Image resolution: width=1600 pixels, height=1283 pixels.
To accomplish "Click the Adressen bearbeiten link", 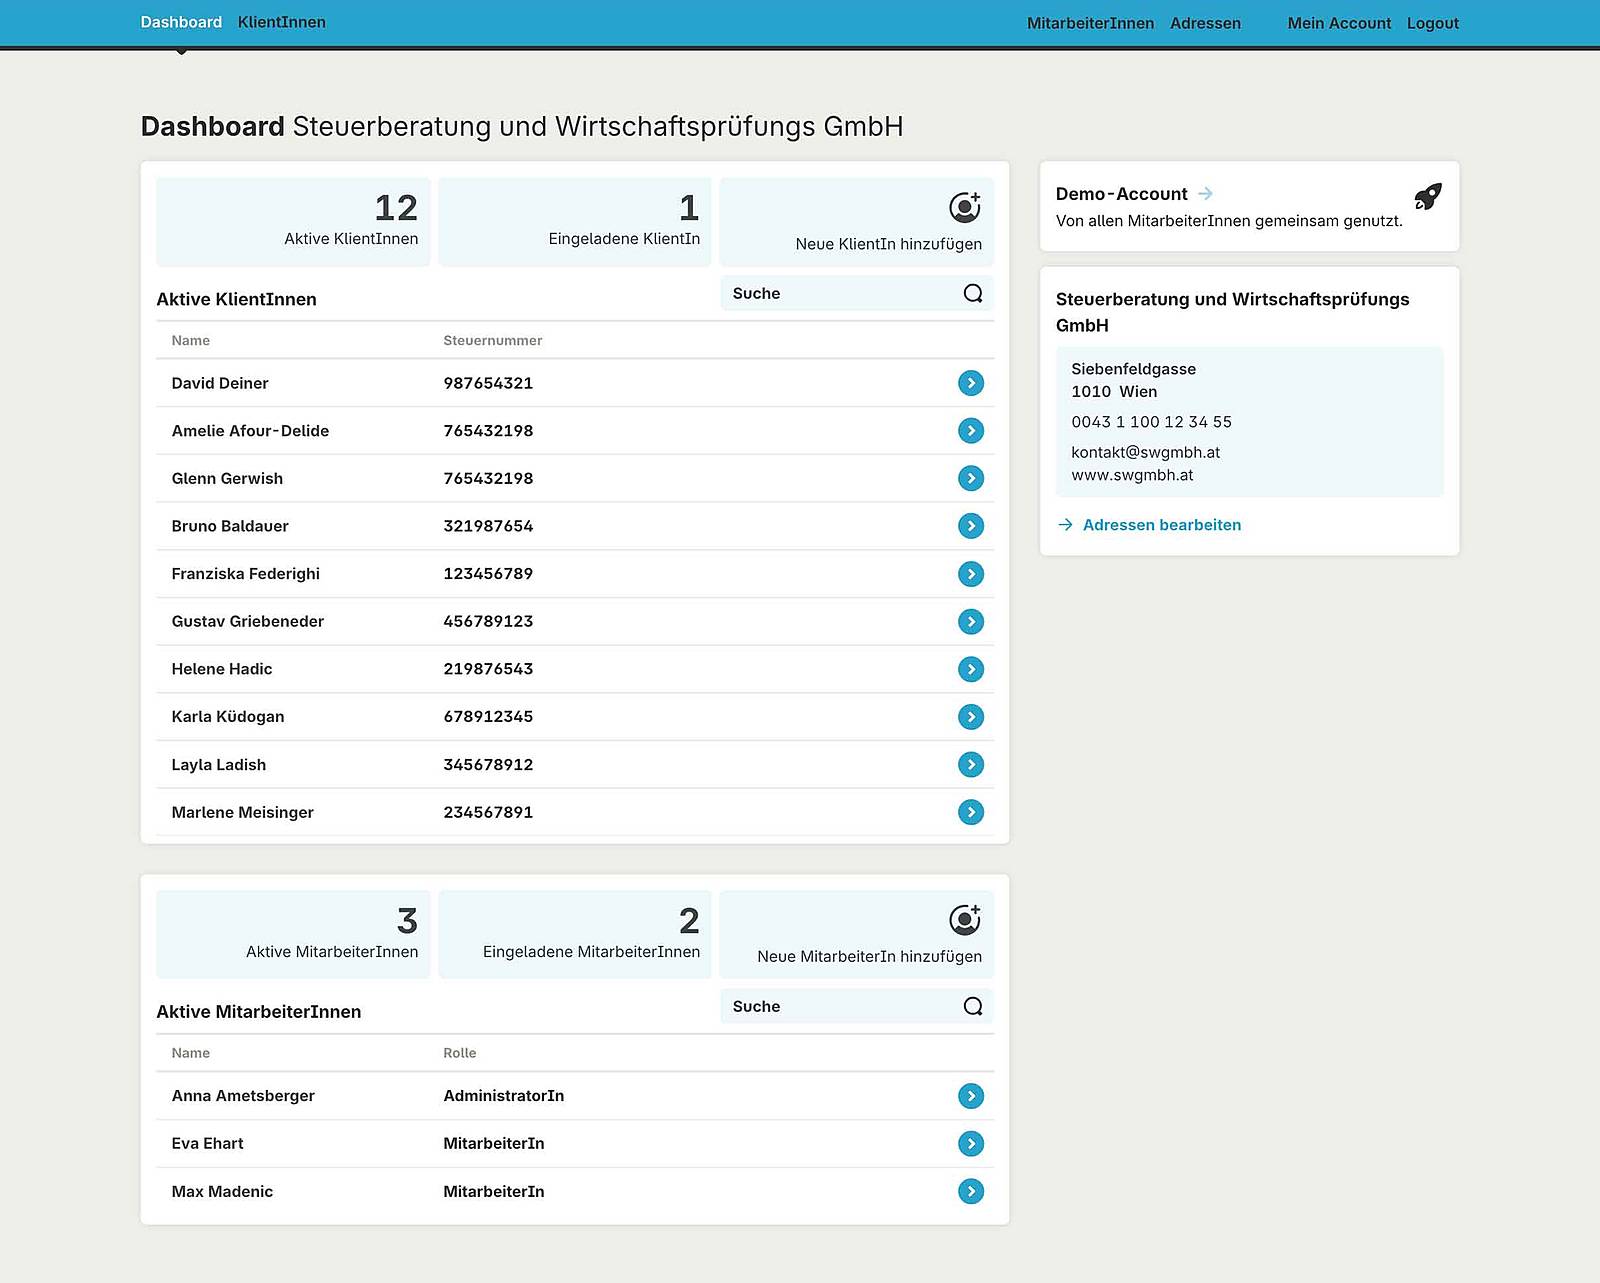I will (1161, 525).
